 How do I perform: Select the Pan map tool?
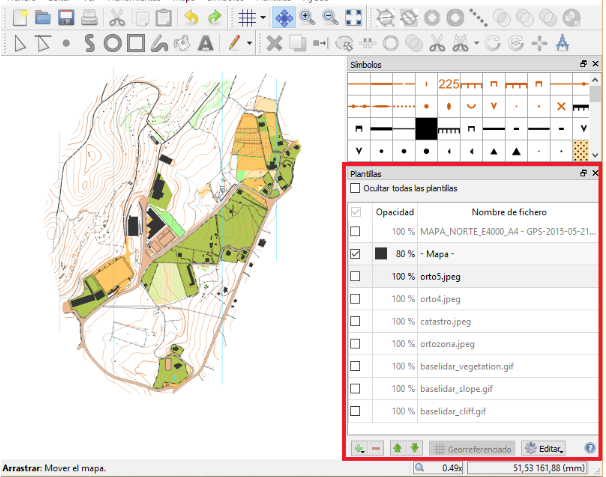coord(284,17)
